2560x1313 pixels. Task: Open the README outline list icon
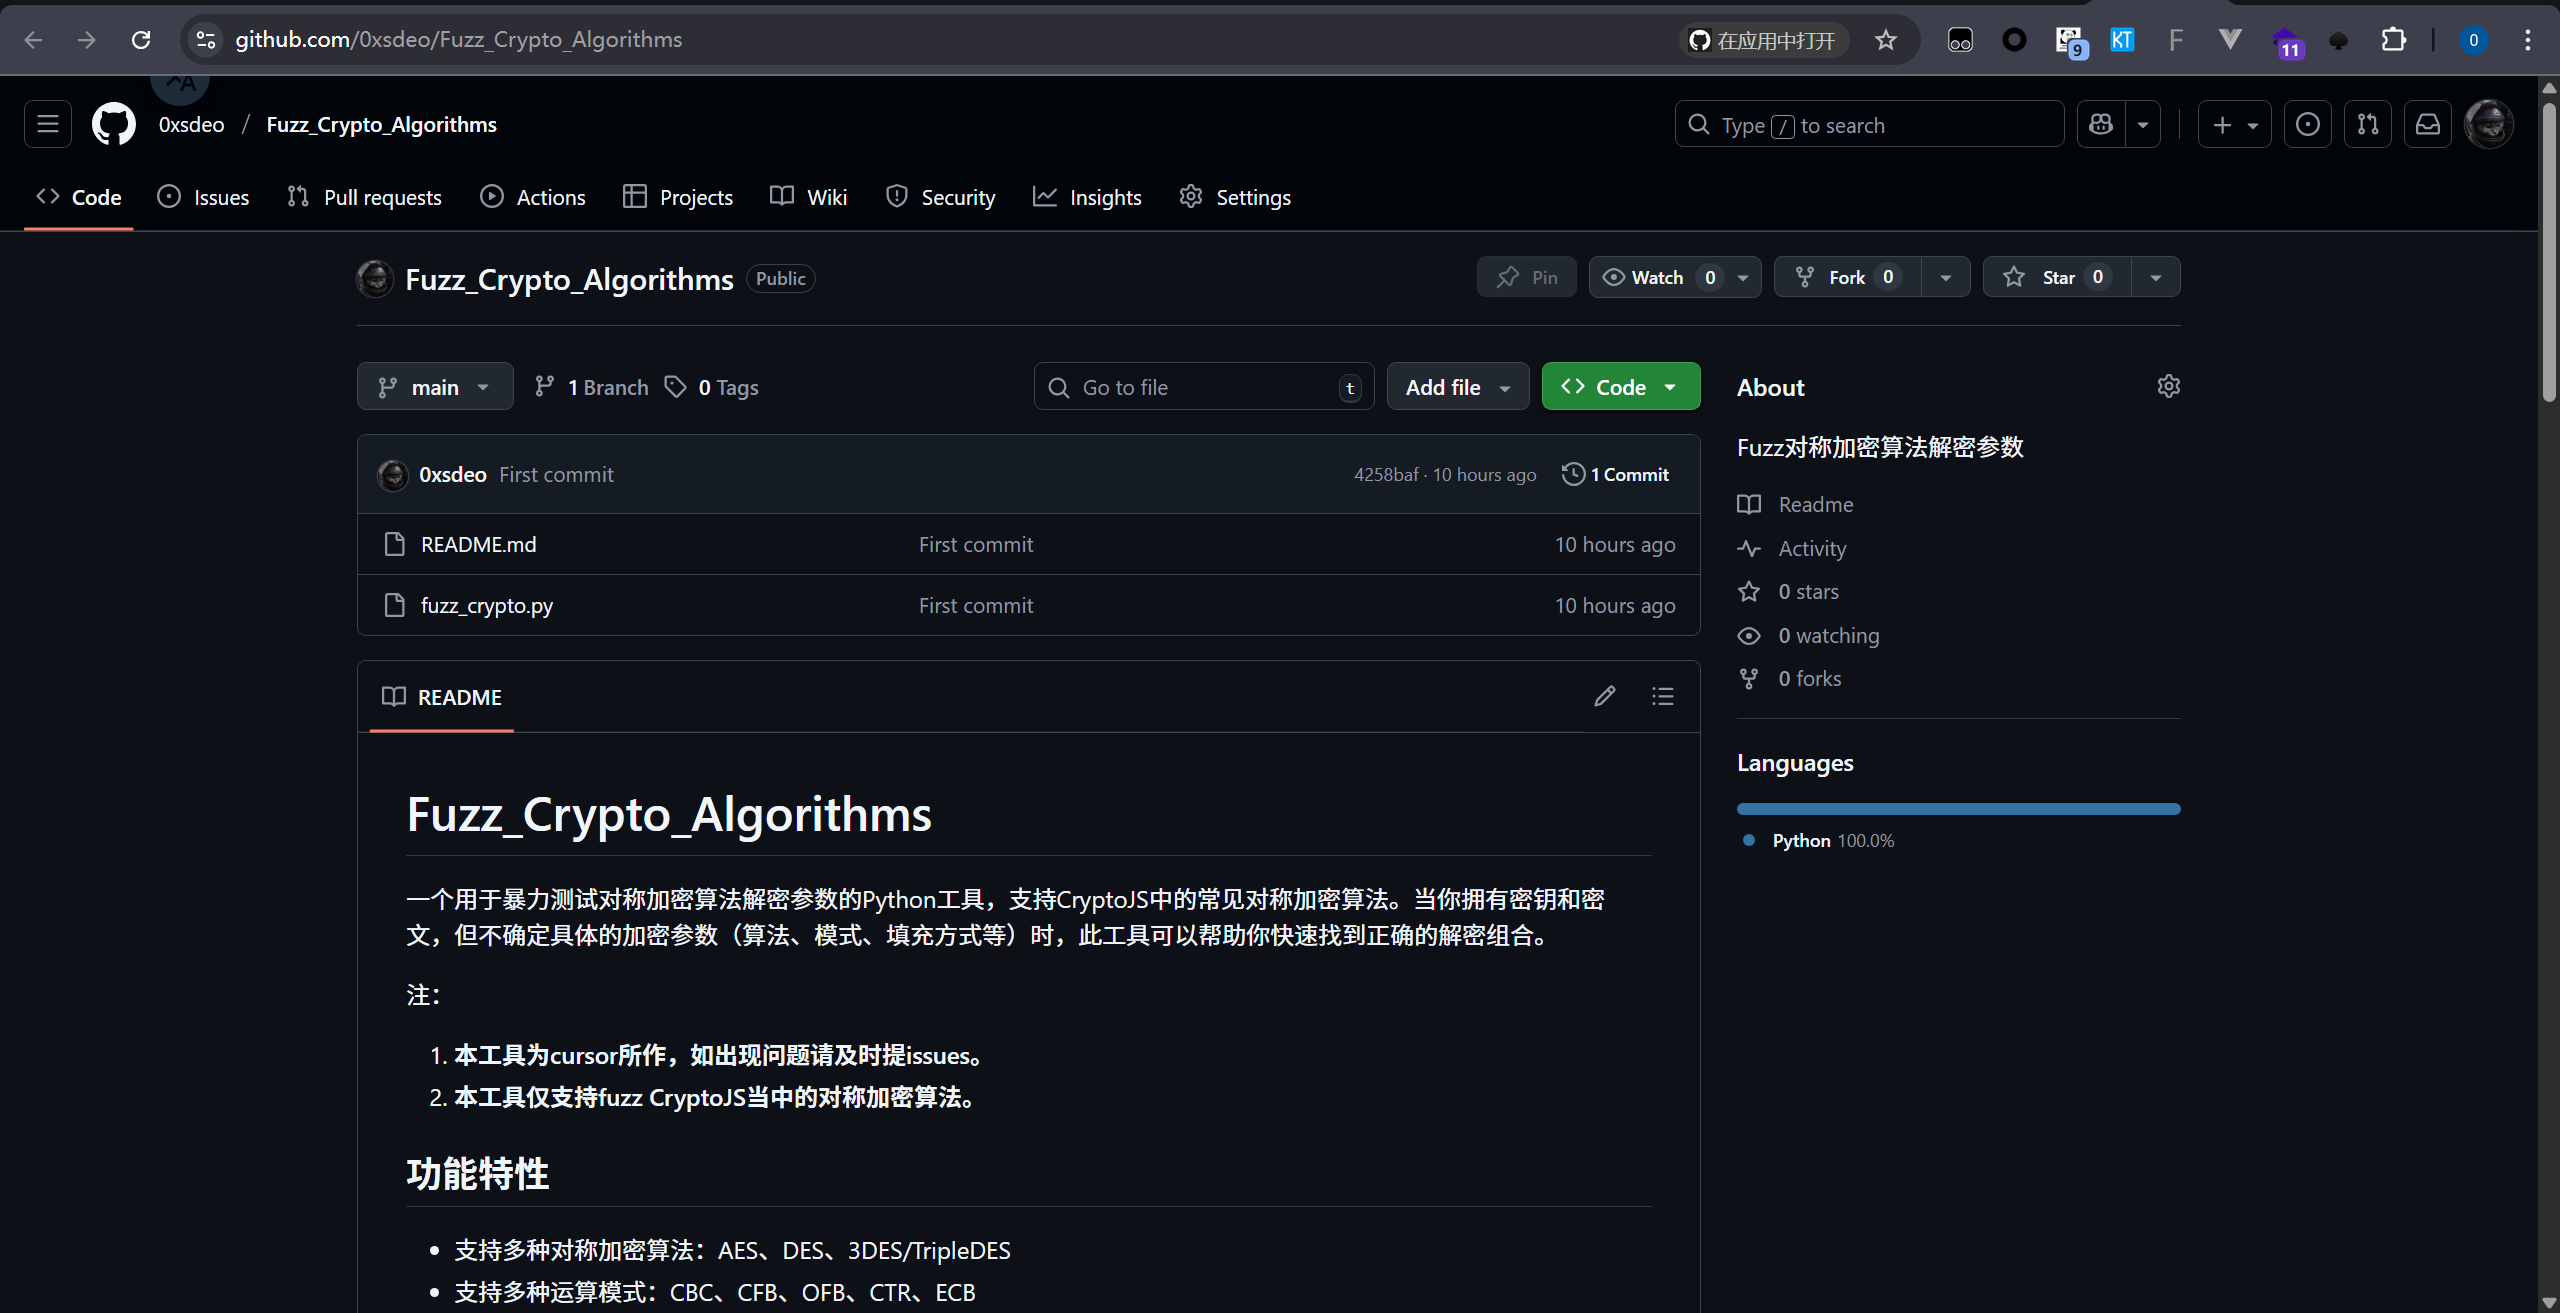[1662, 696]
